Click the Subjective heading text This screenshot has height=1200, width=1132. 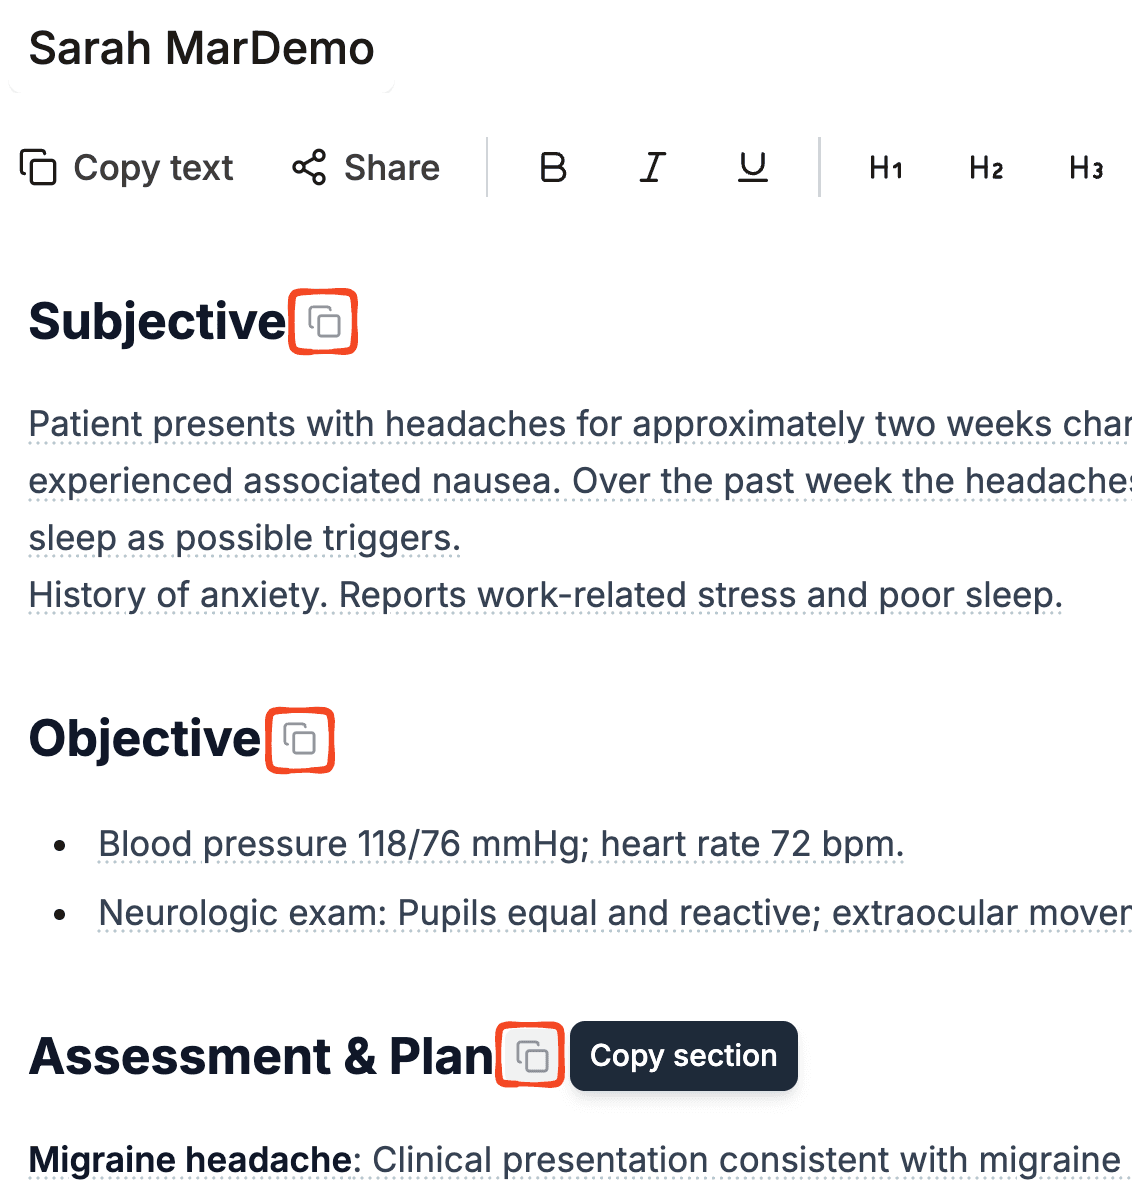pos(157,322)
